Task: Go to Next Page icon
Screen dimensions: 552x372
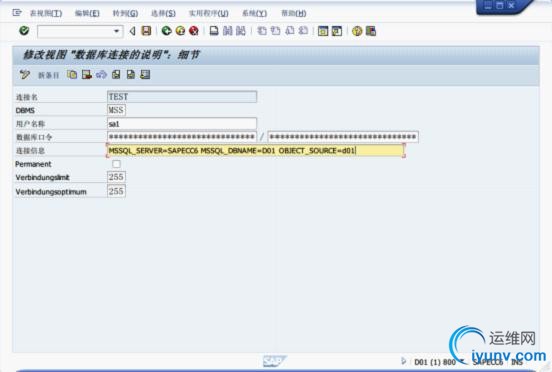Action: pyautogui.click(x=290, y=31)
